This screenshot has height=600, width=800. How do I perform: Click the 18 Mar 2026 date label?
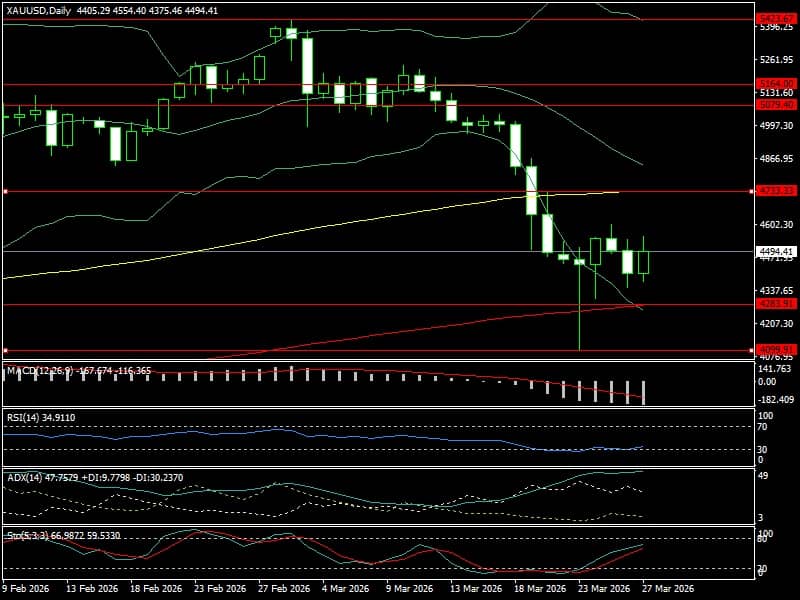540,588
